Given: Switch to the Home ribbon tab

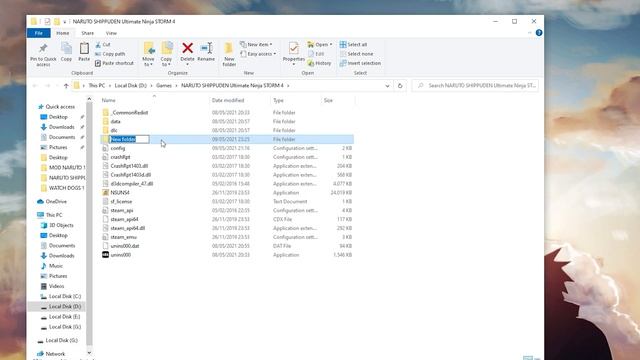Looking at the screenshot, I should [x=62, y=33].
